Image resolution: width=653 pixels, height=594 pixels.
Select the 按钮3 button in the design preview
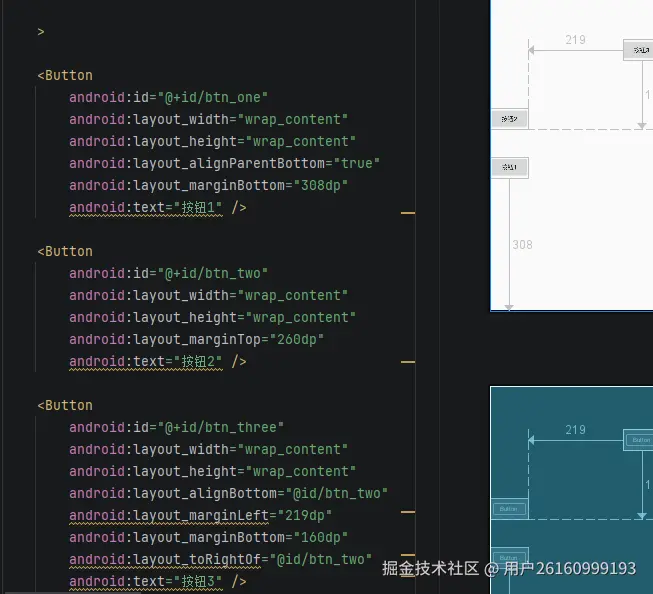638,50
